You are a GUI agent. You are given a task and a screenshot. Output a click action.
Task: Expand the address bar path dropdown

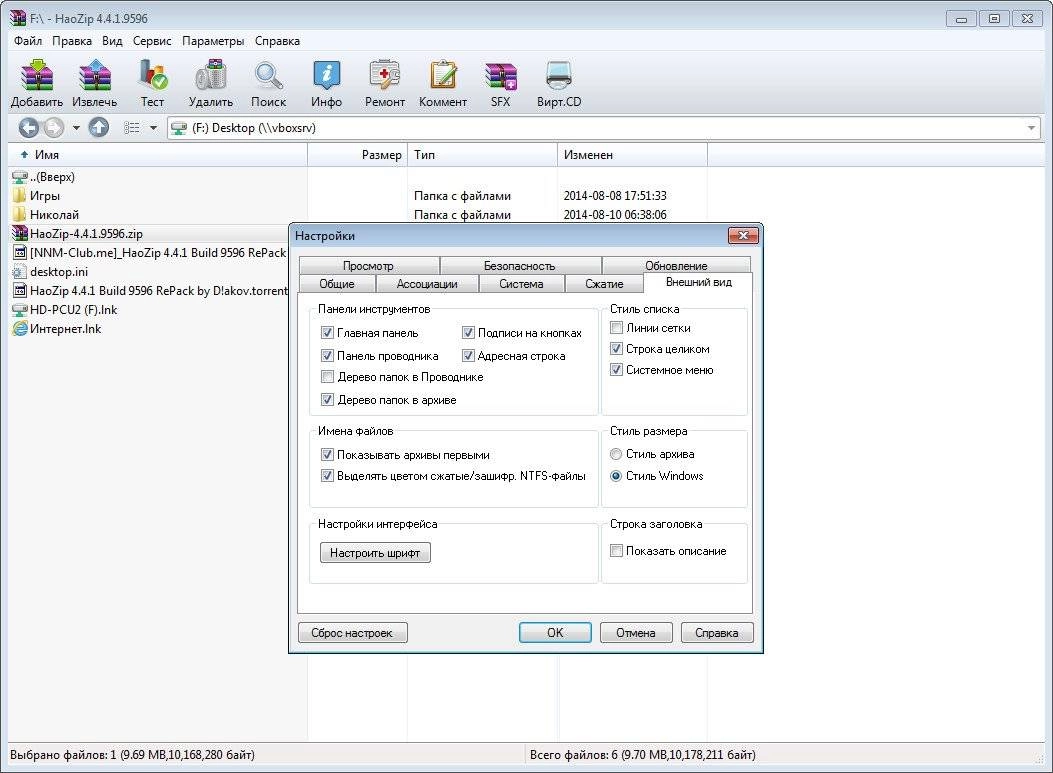(x=1031, y=128)
